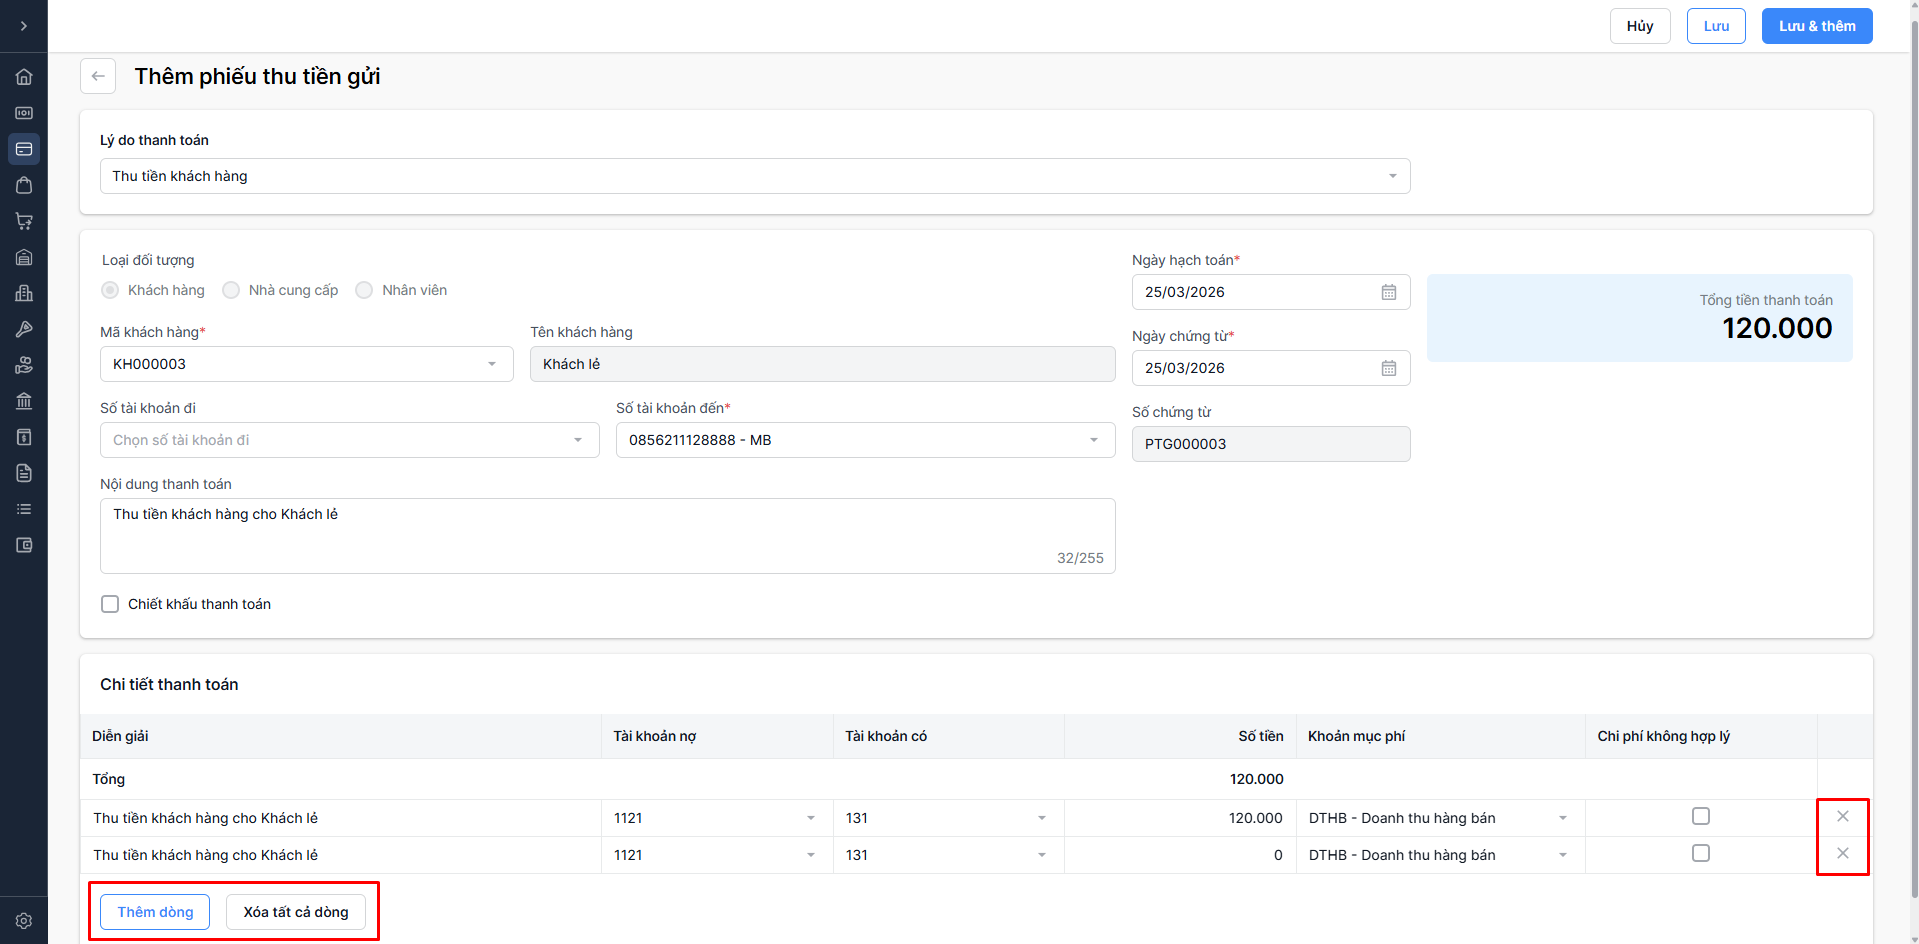Viewport: 1919px width, 944px height.
Task: Click Thêm dòng to add row
Action: pos(155,912)
